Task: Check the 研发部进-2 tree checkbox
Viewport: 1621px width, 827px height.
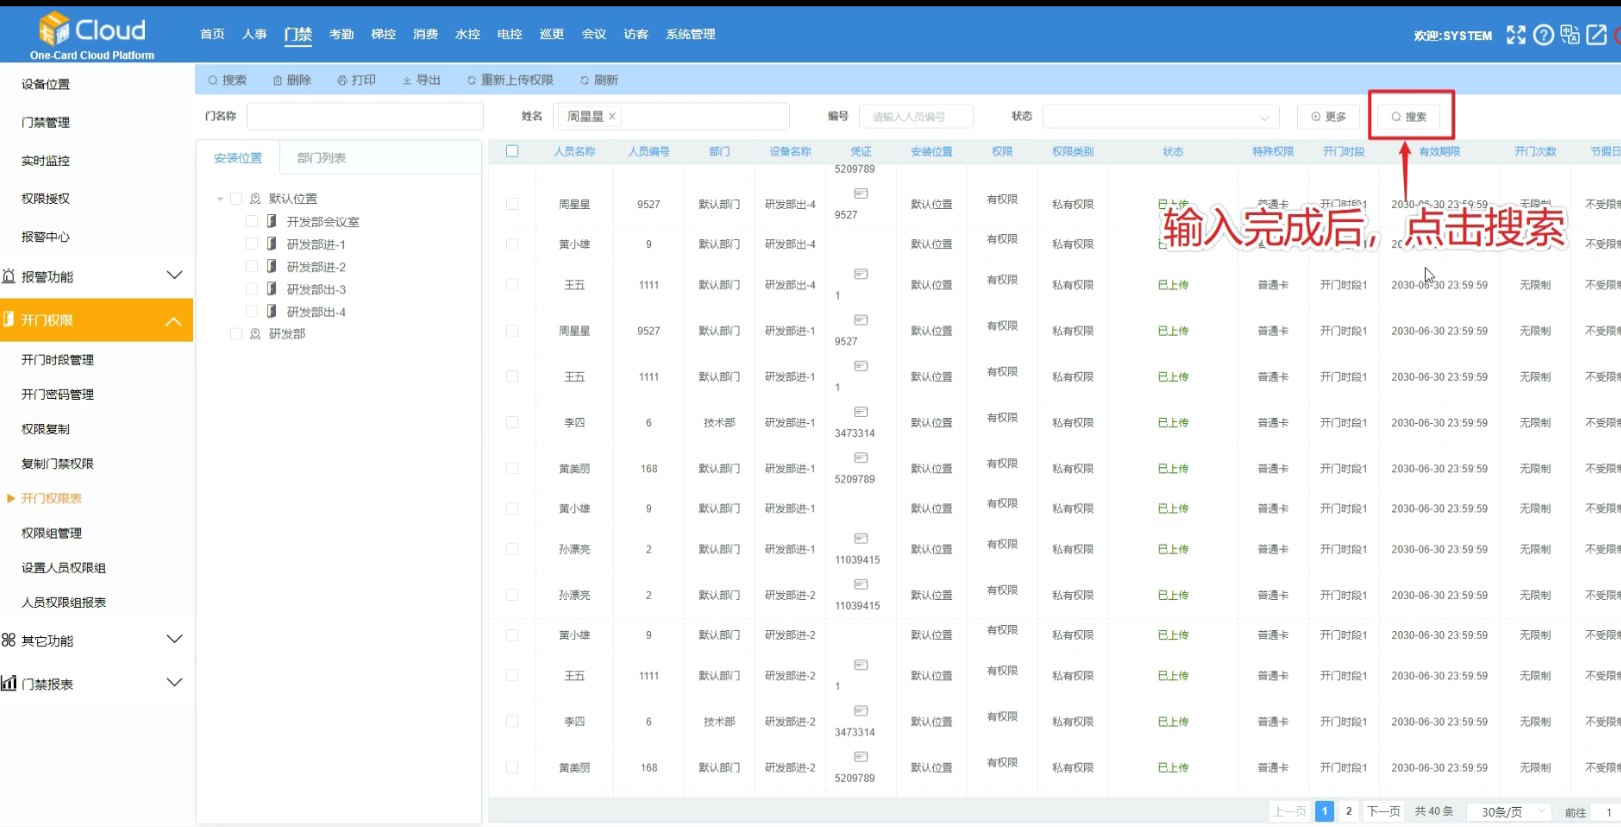Action: [252, 267]
